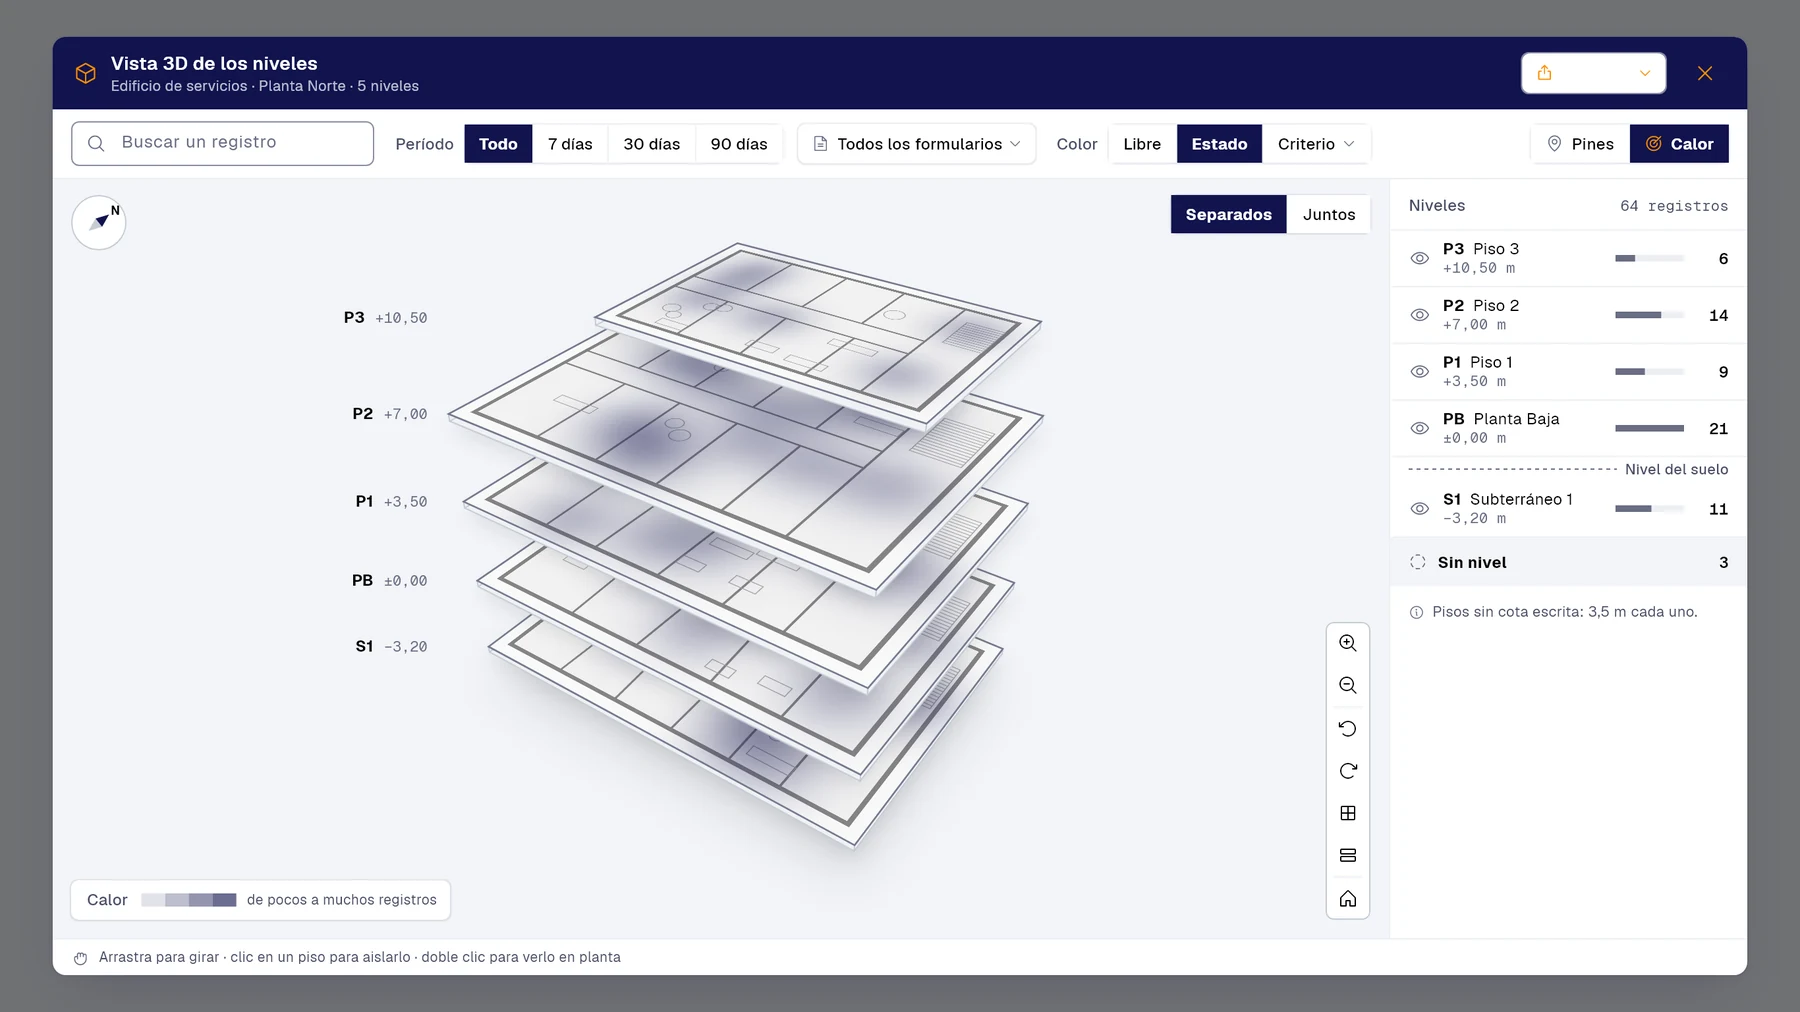Image resolution: width=1800 pixels, height=1012 pixels.
Task: Rotate view clockwise with the redo arrow icon
Action: coord(1348,771)
